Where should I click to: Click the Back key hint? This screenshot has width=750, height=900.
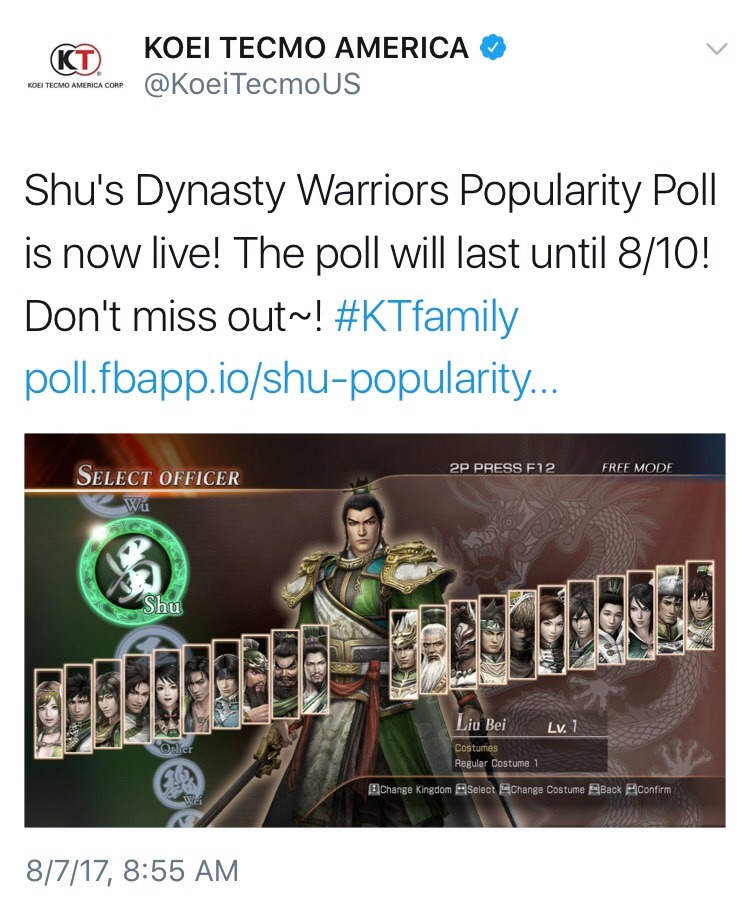pyautogui.click(x=606, y=789)
